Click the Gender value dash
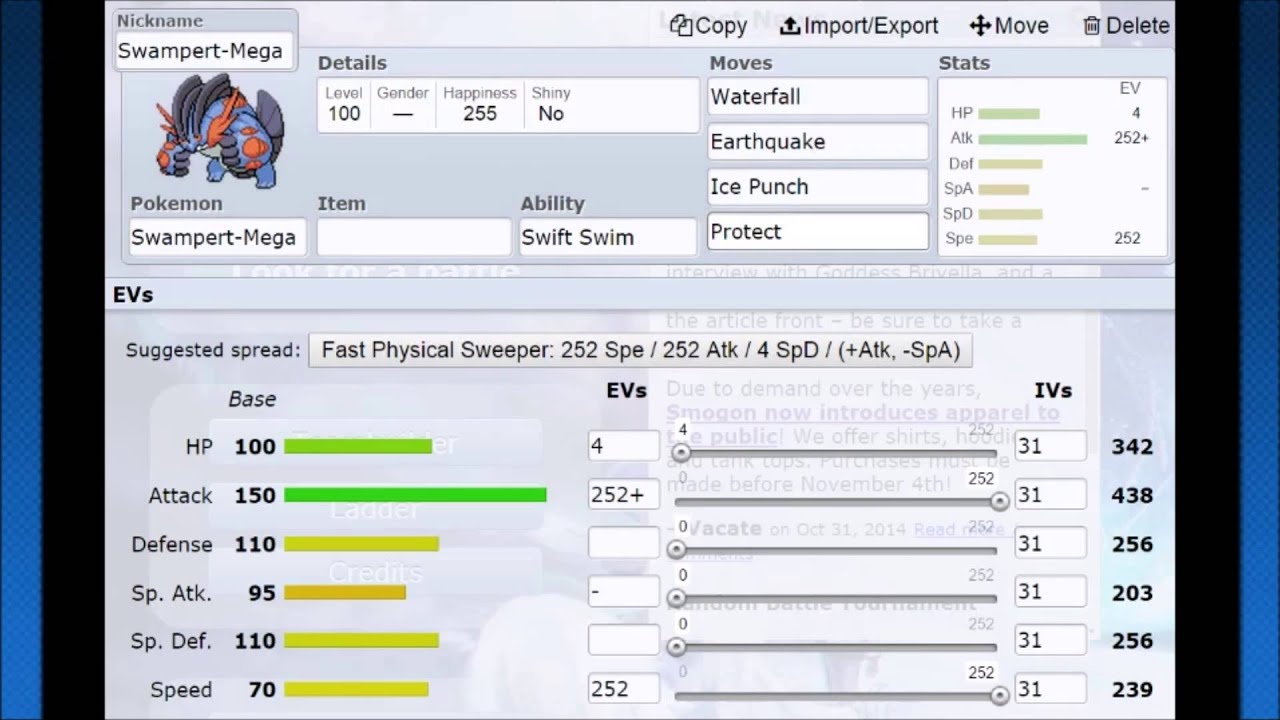The image size is (1280, 720). pyautogui.click(x=402, y=114)
